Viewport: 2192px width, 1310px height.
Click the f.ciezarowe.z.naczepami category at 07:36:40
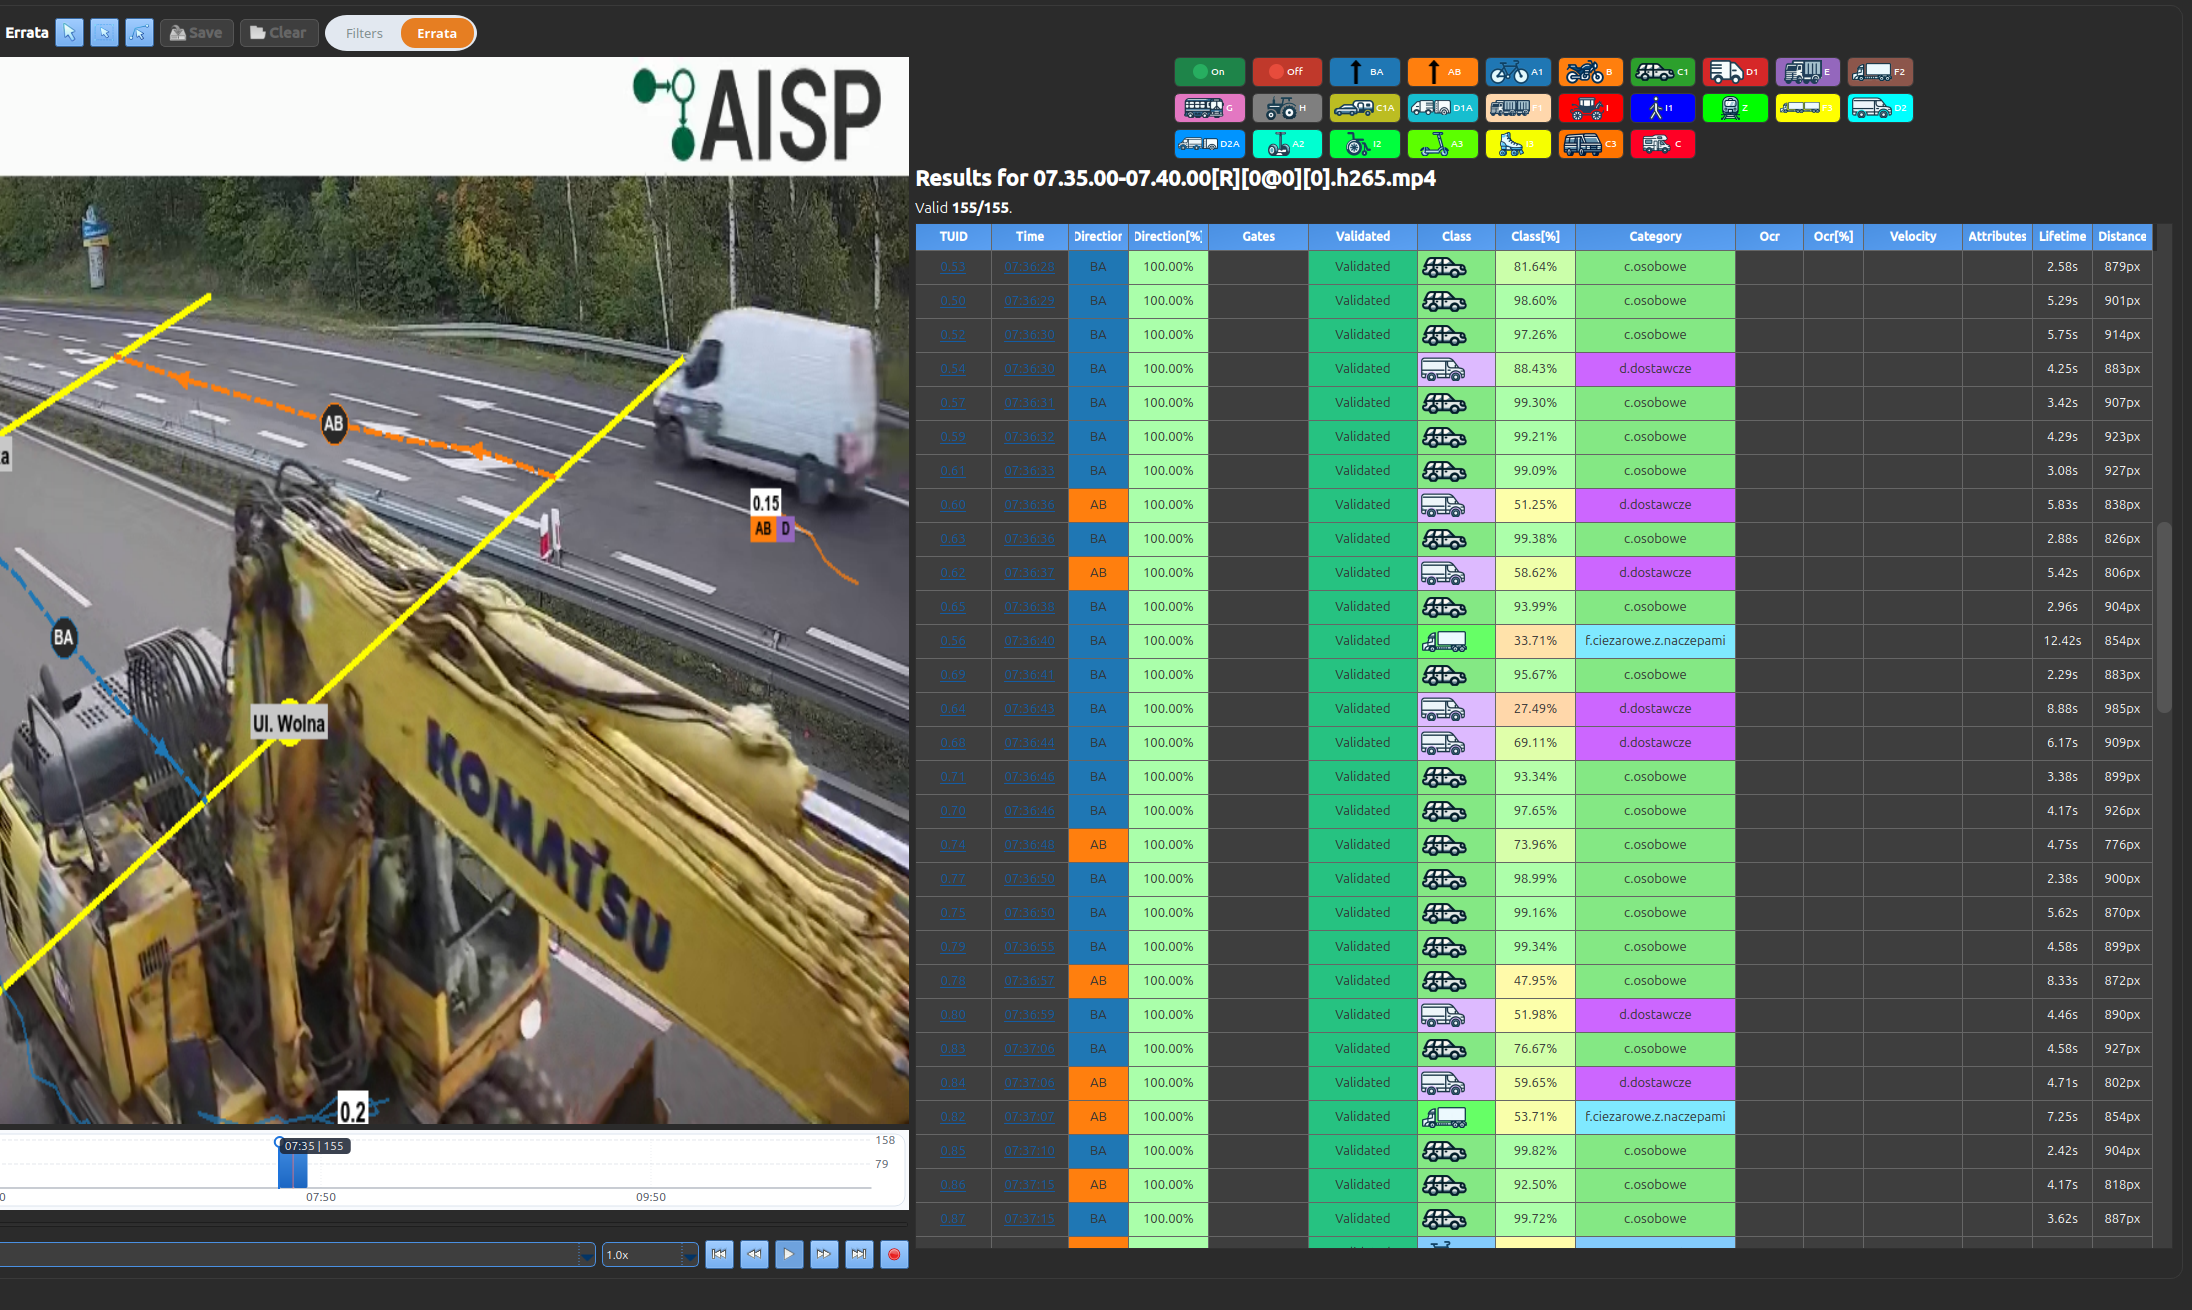click(x=1655, y=641)
